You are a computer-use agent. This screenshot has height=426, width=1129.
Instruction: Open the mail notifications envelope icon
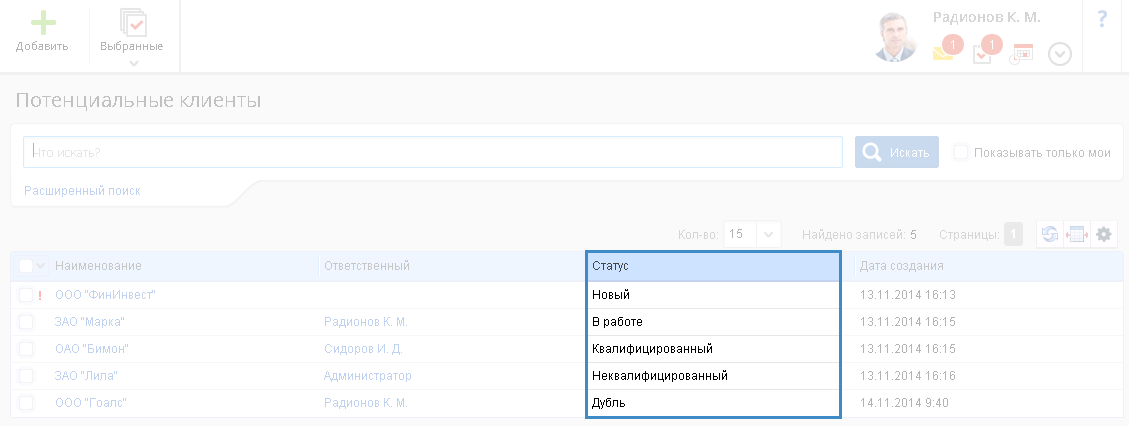pos(943,54)
